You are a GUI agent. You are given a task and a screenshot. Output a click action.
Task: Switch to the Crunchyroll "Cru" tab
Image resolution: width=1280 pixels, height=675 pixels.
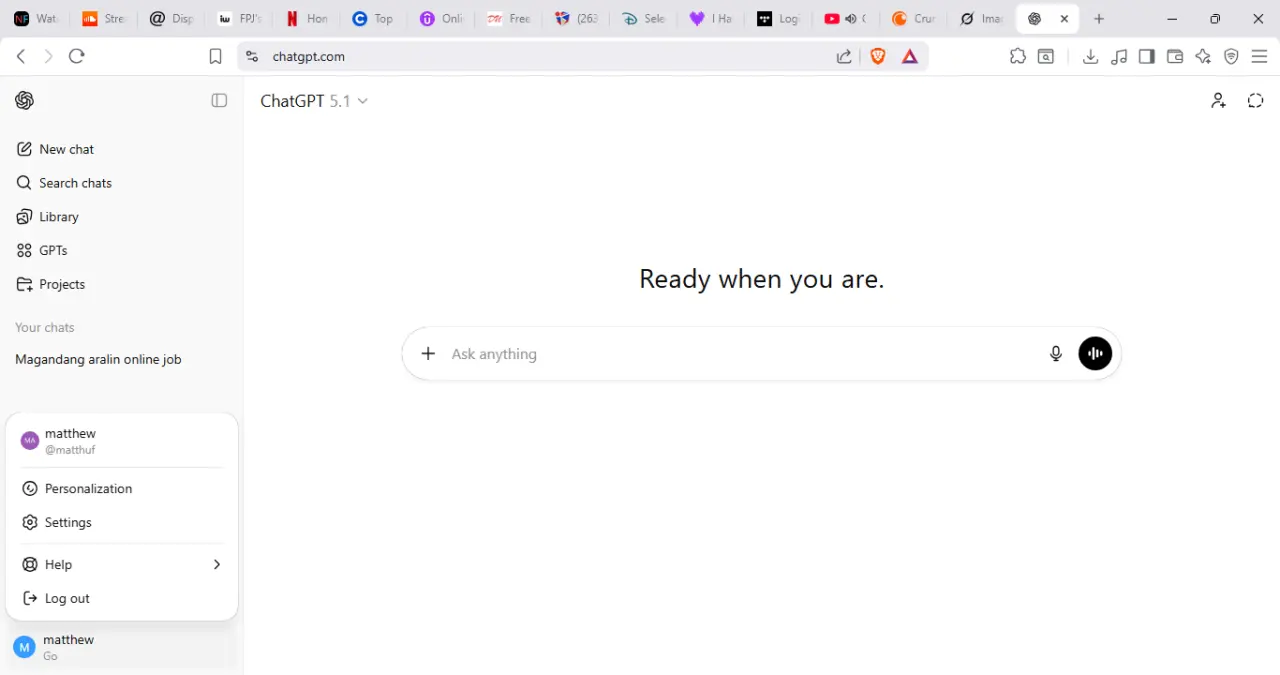pyautogui.click(x=913, y=19)
